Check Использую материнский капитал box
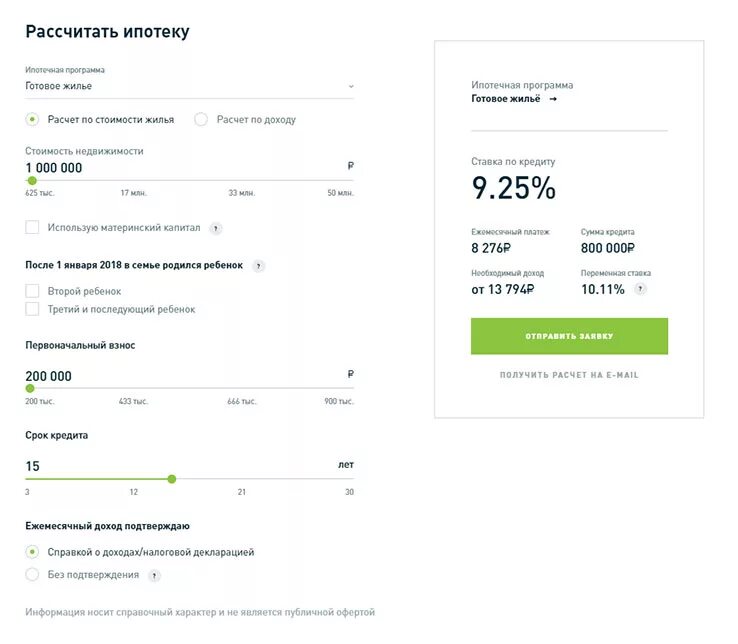This screenshot has height=644, width=738. tap(32, 228)
